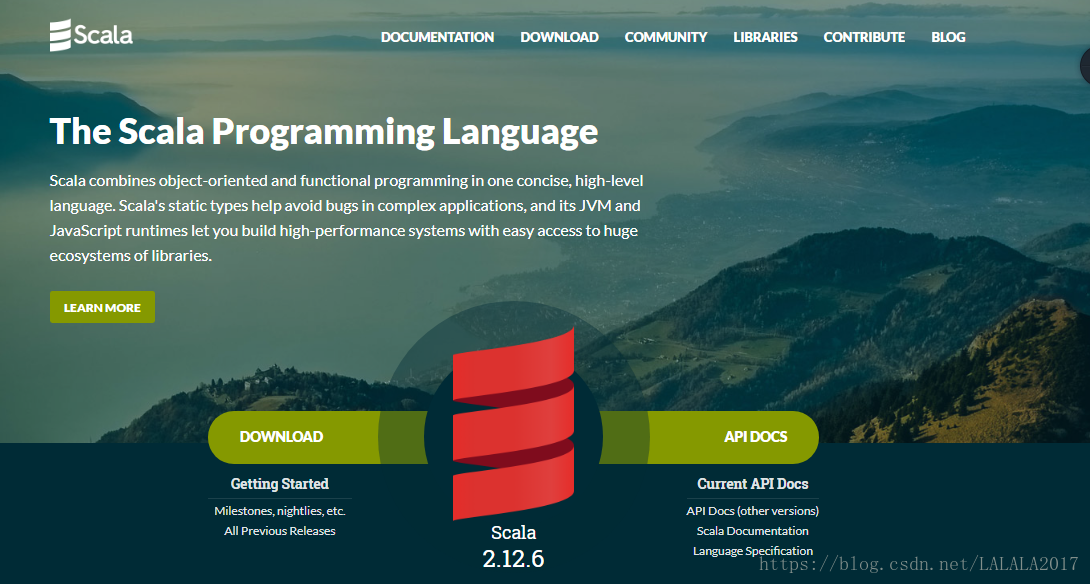The width and height of the screenshot is (1090, 584).
Task: Visit the BLOG page
Action: (948, 38)
